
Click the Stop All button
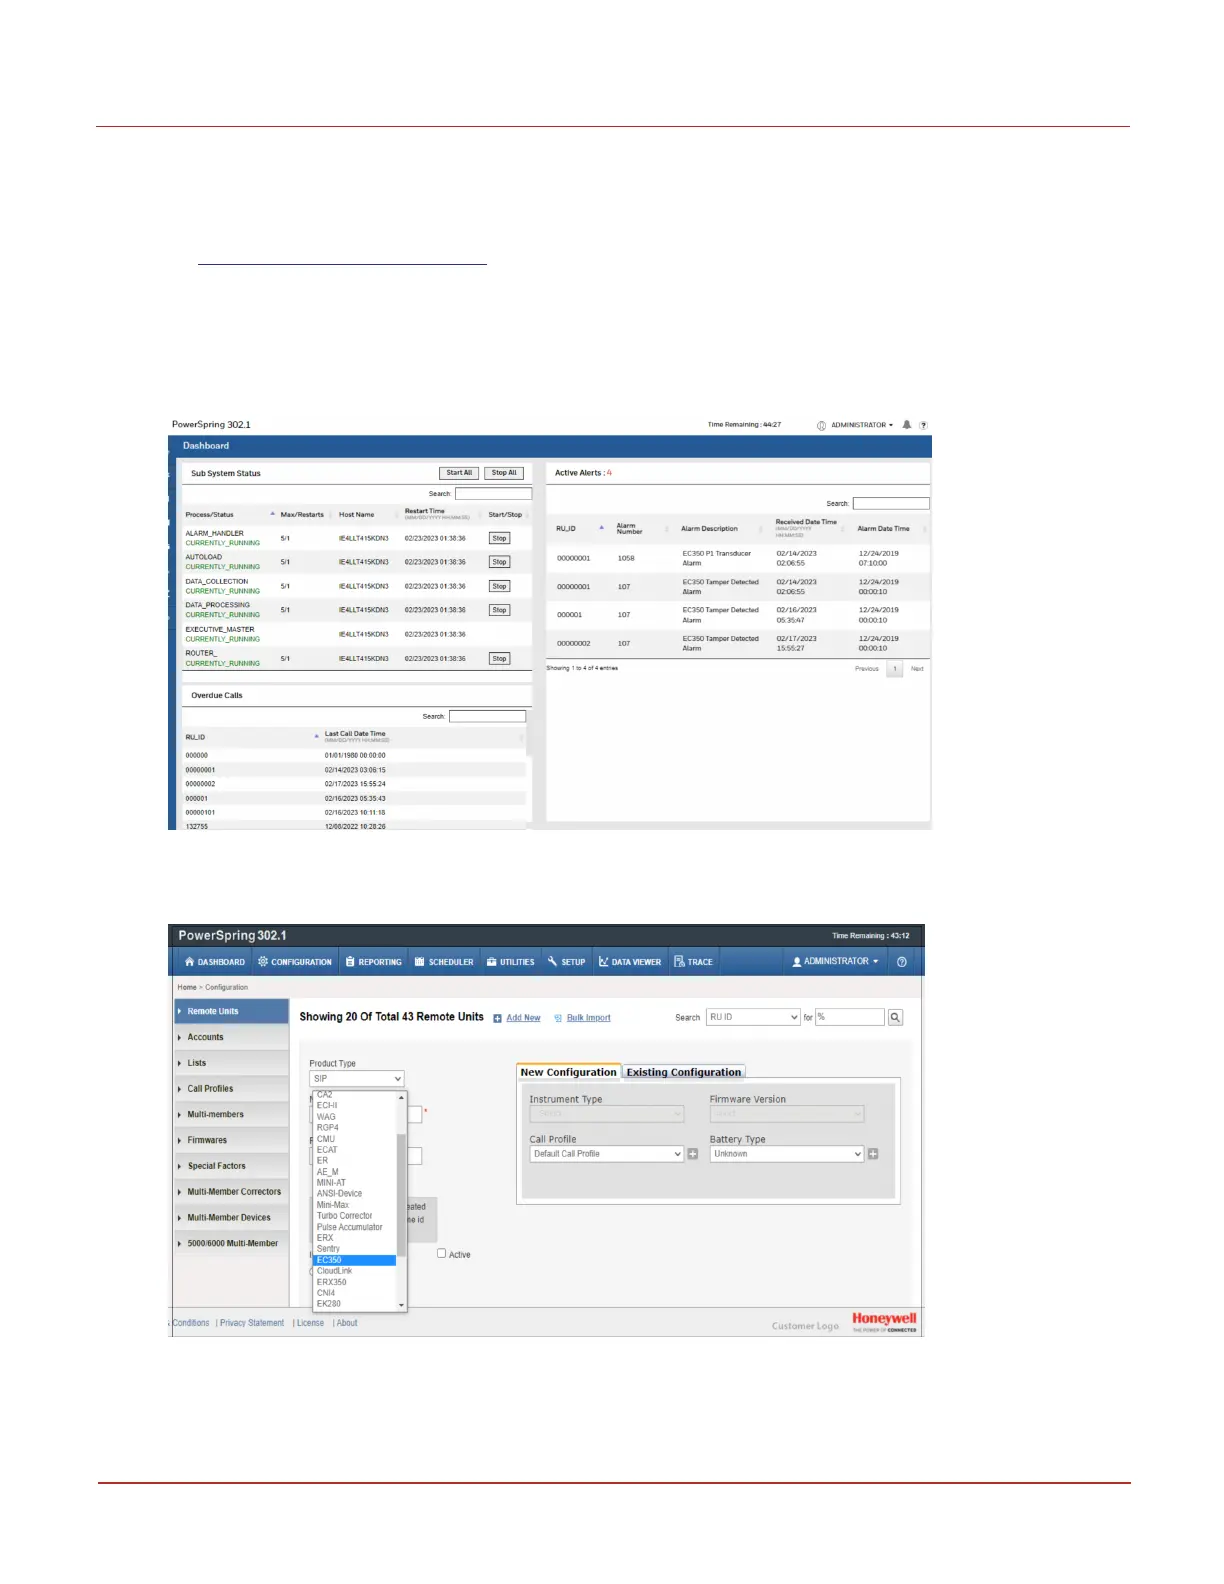click(x=504, y=473)
